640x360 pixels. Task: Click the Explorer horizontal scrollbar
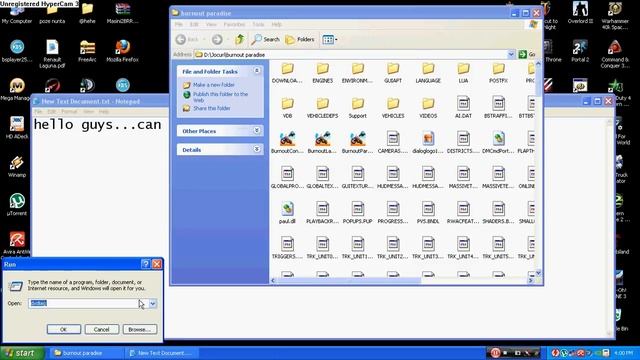tap(349, 280)
